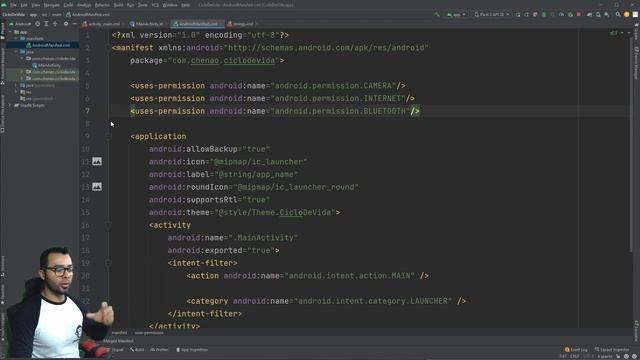Click the red Stop button in toolbar

click(x=579, y=14)
